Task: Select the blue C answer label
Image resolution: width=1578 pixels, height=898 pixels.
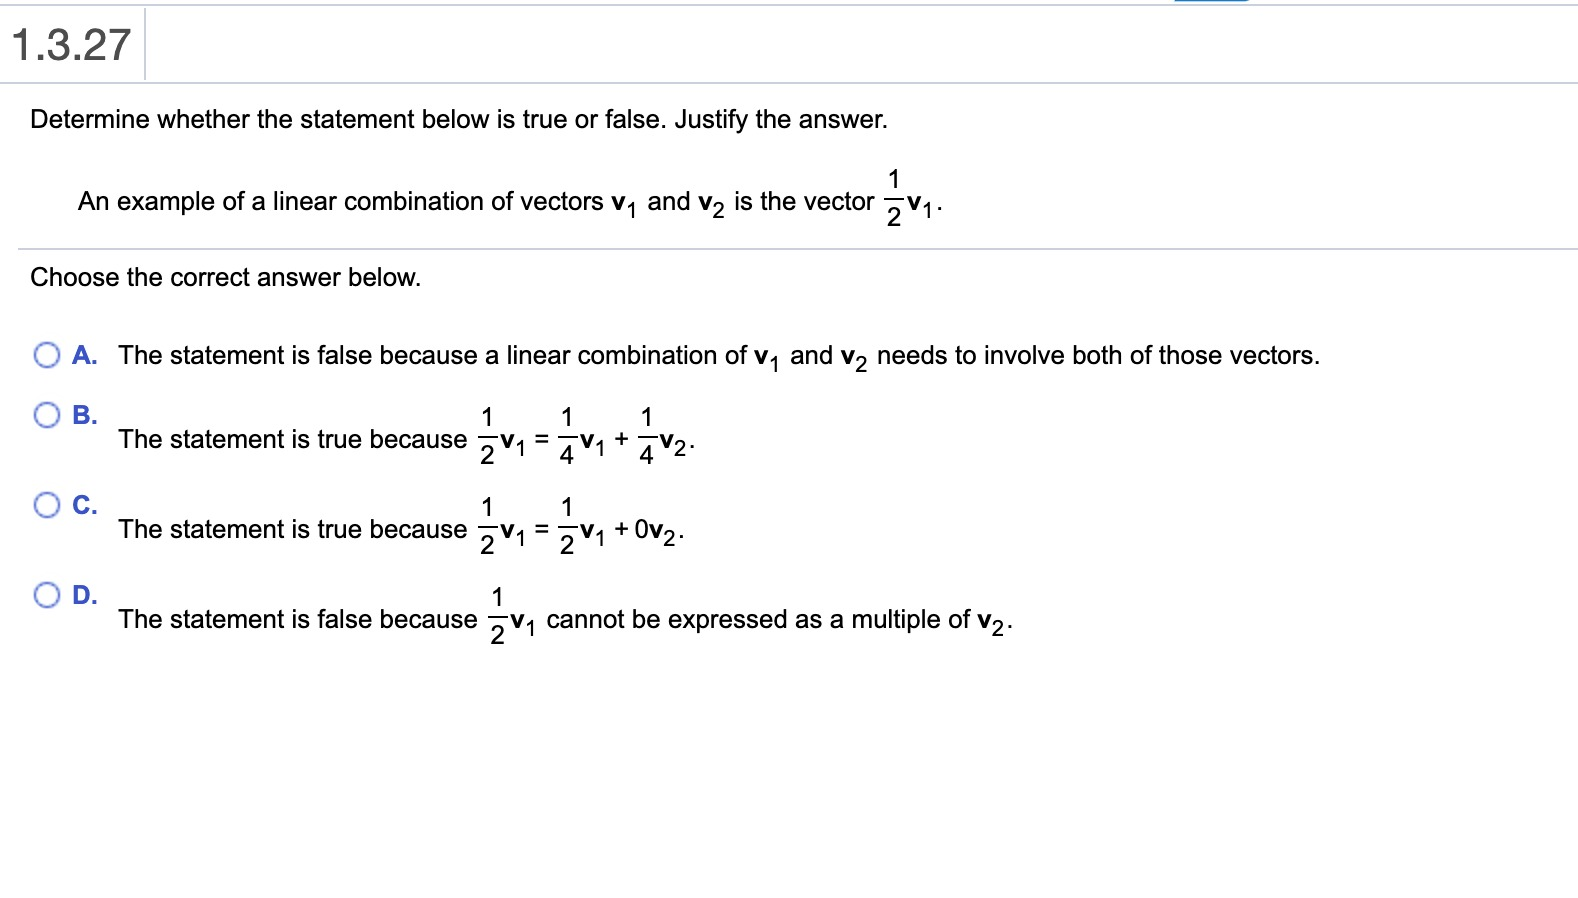Action: click(86, 503)
